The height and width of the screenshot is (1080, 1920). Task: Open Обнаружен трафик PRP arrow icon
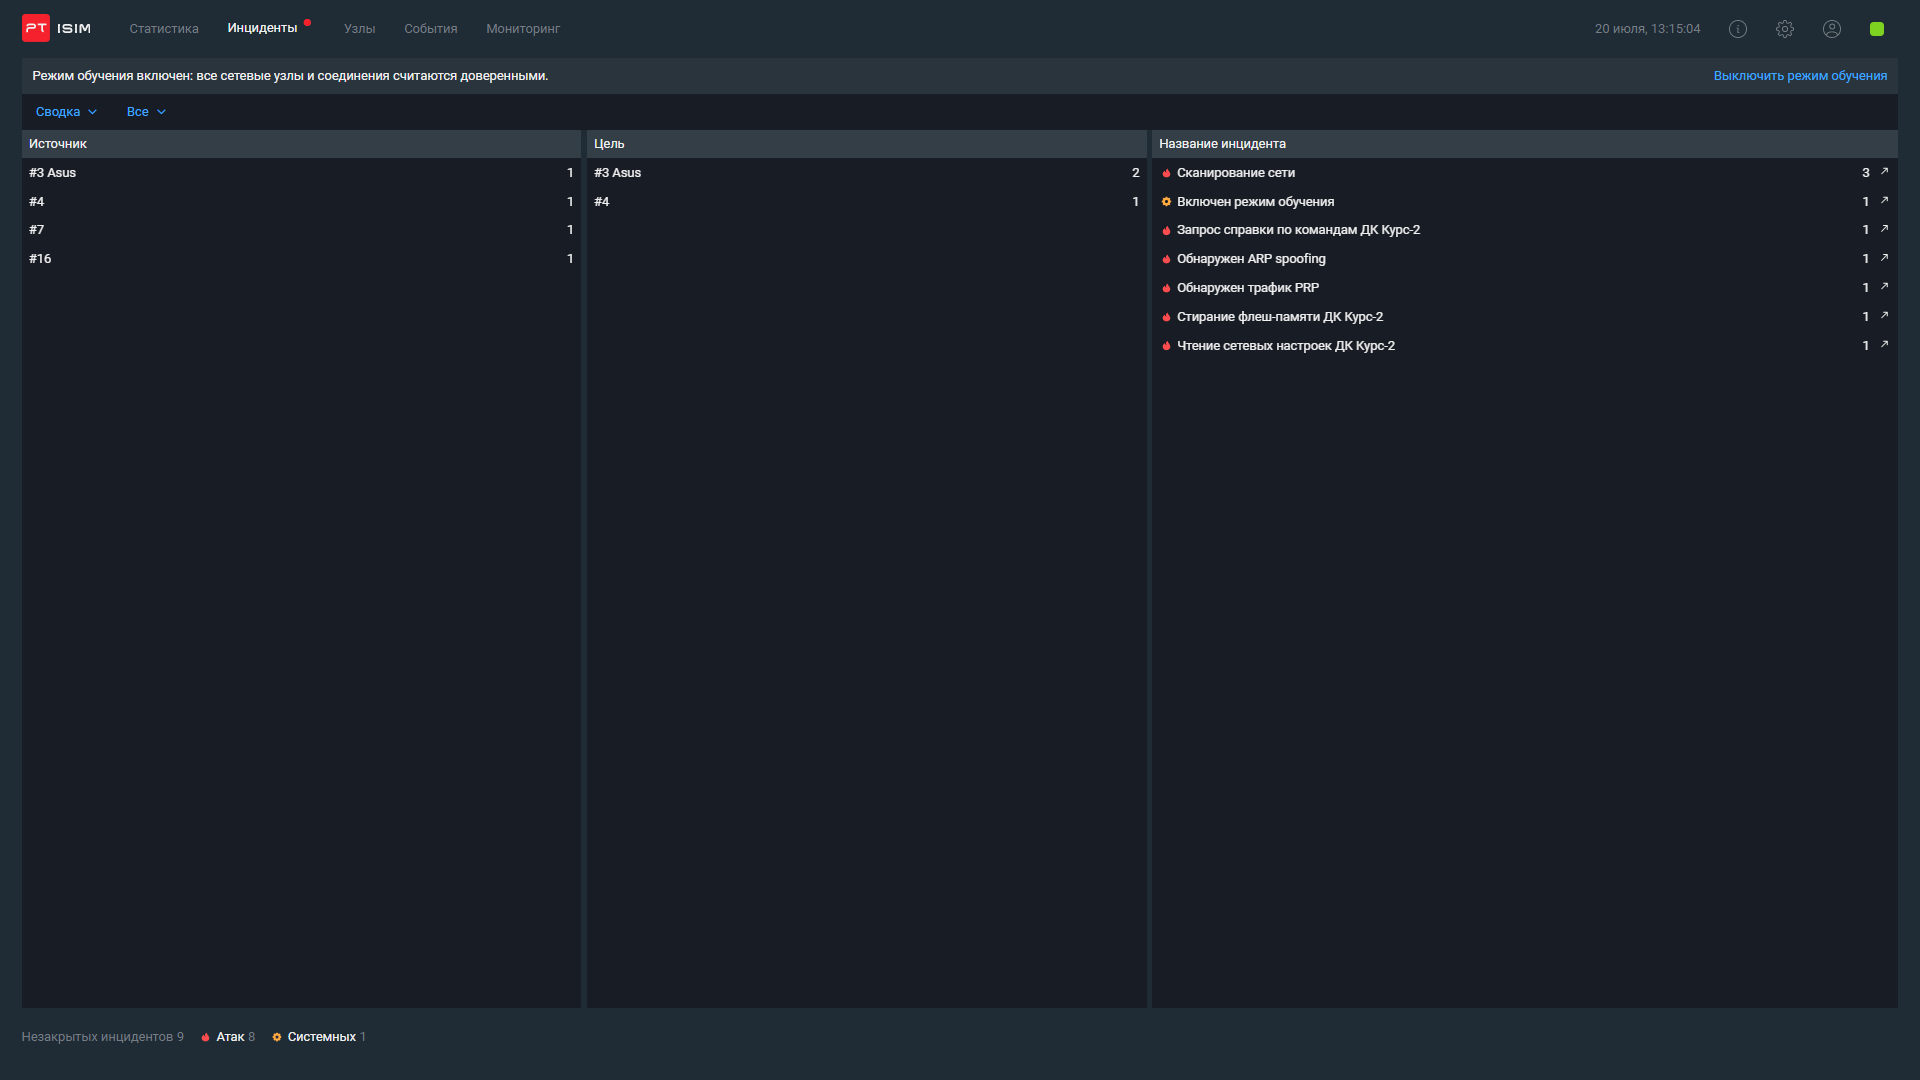click(x=1884, y=287)
